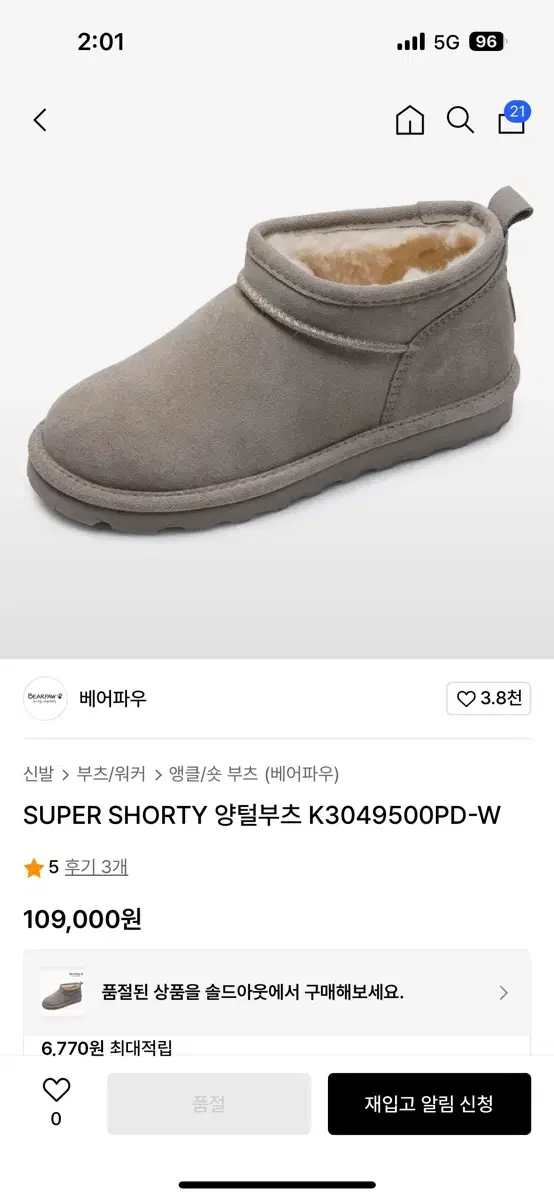Tap the 품절된 상품을 솔드아웃에서 구매해보세요 banner text
The width and height of the screenshot is (554, 1200).
pos(253,992)
